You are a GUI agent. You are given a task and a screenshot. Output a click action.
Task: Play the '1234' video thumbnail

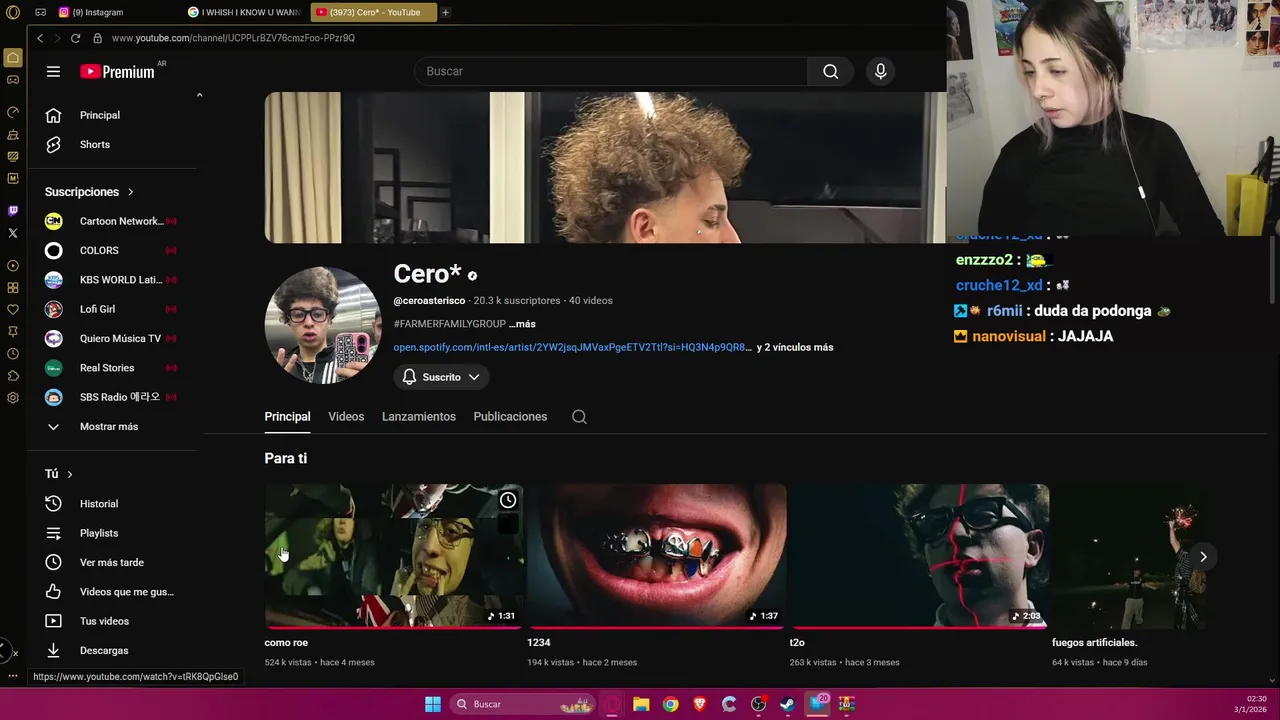click(x=656, y=555)
